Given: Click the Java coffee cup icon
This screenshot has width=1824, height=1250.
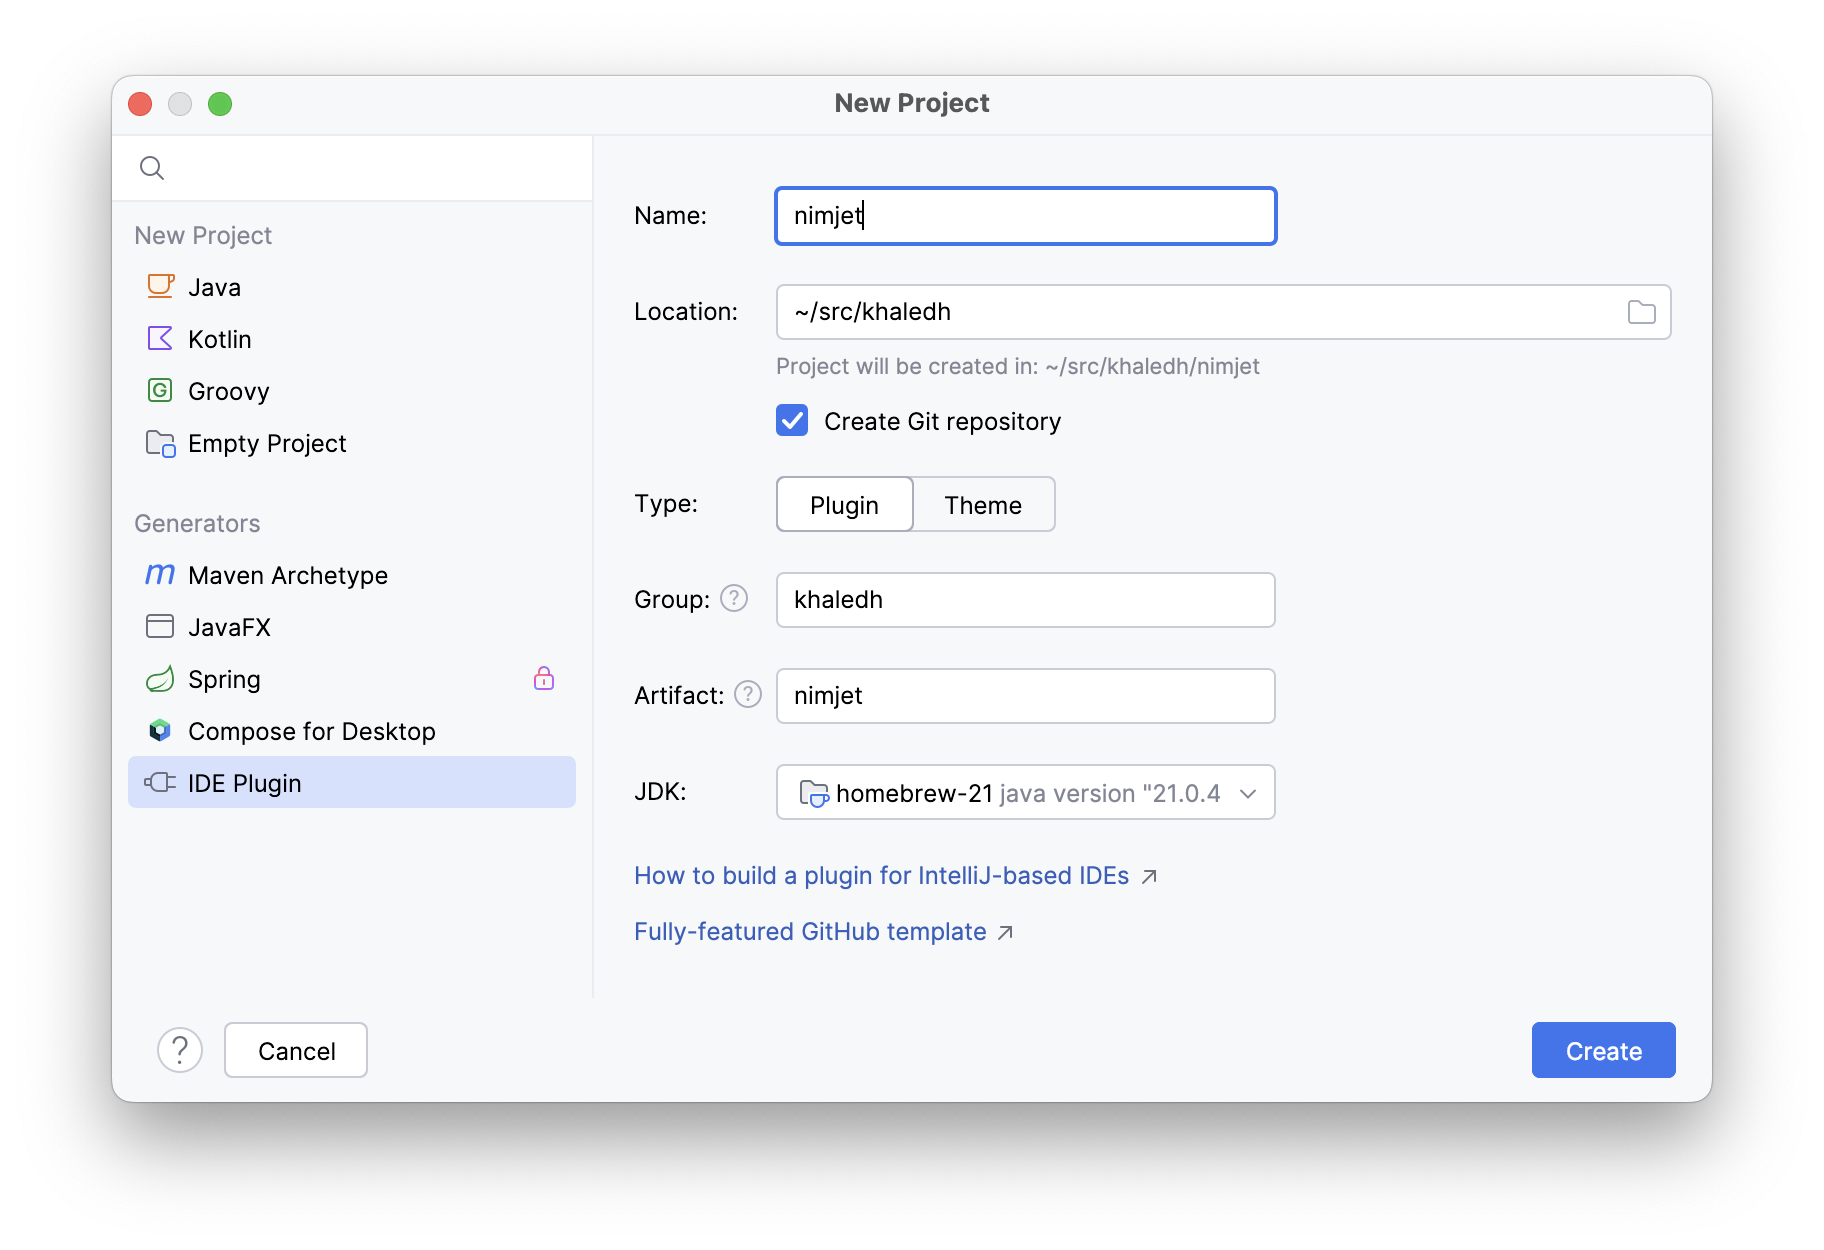Looking at the screenshot, I should pos(160,286).
